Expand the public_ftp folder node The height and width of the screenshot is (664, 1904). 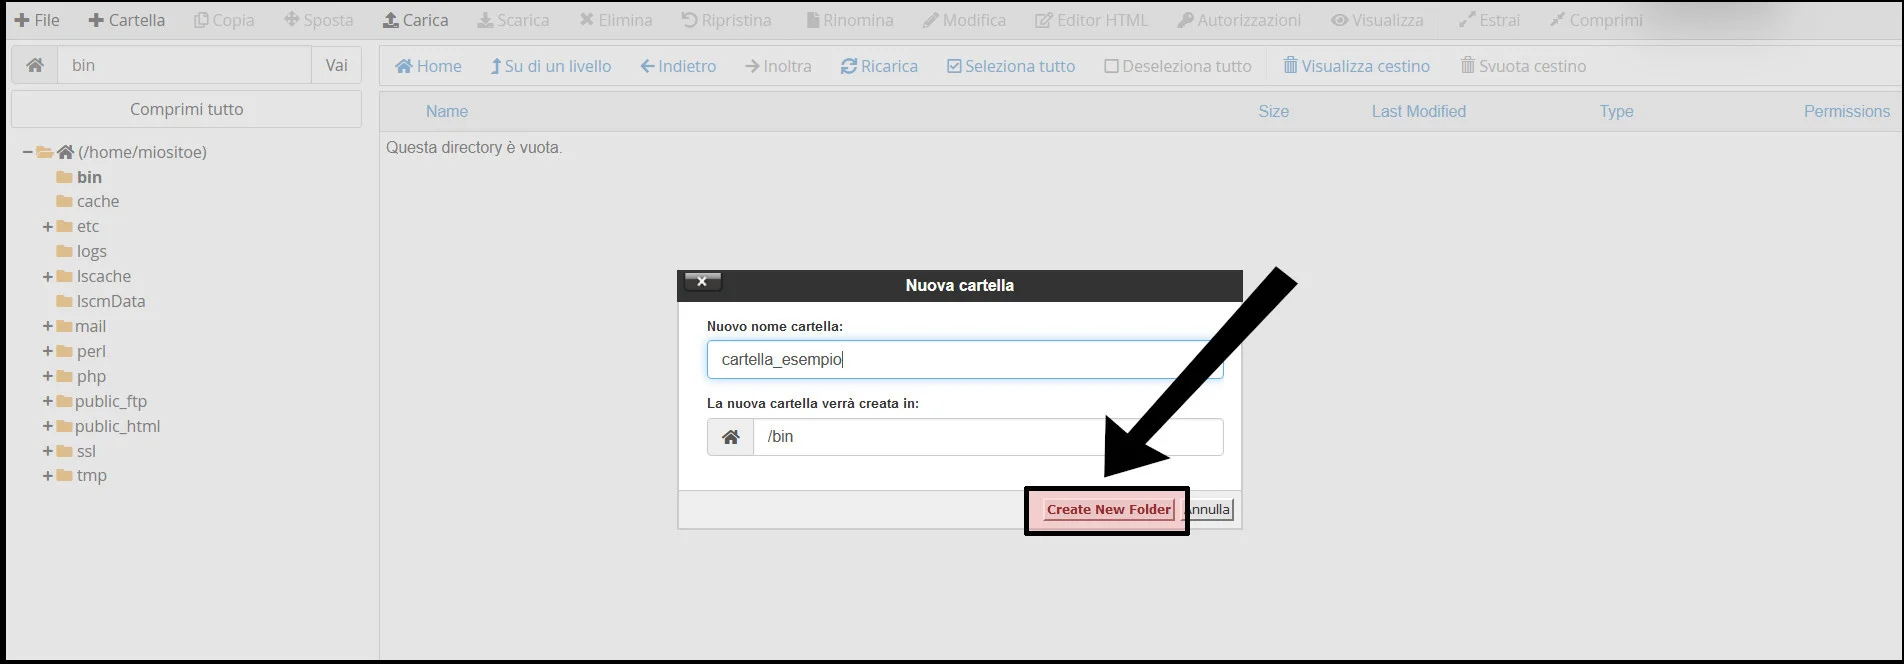pyautogui.click(x=48, y=402)
